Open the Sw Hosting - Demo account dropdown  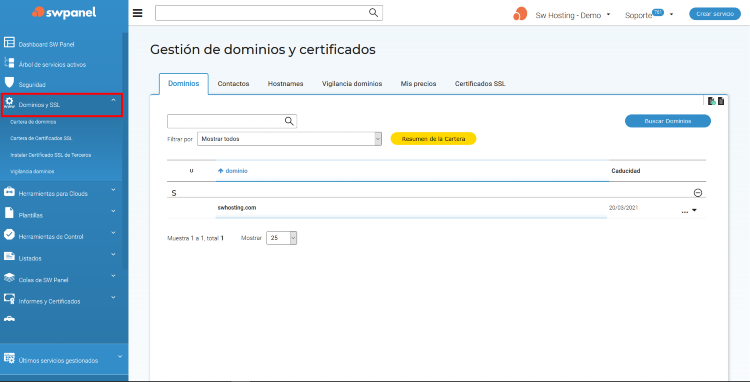click(x=608, y=14)
